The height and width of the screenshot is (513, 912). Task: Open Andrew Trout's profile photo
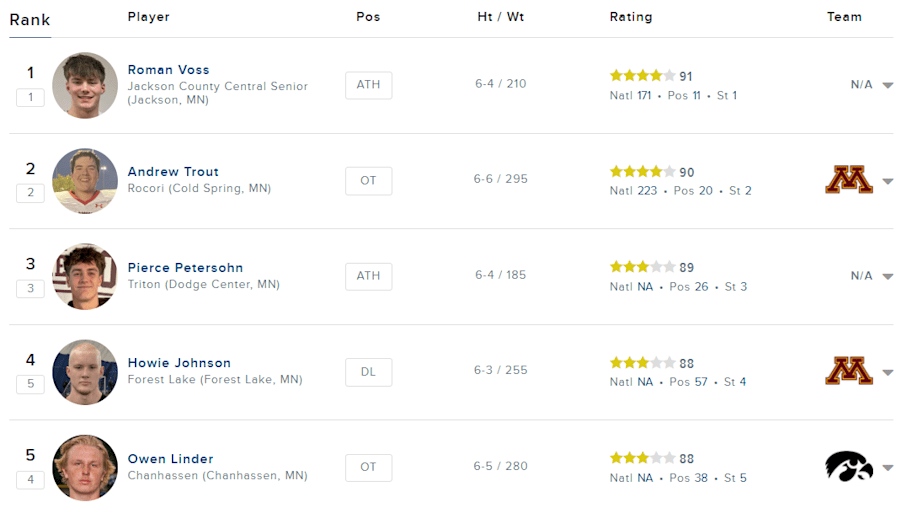pyautogui.click(x=85, y=181)
